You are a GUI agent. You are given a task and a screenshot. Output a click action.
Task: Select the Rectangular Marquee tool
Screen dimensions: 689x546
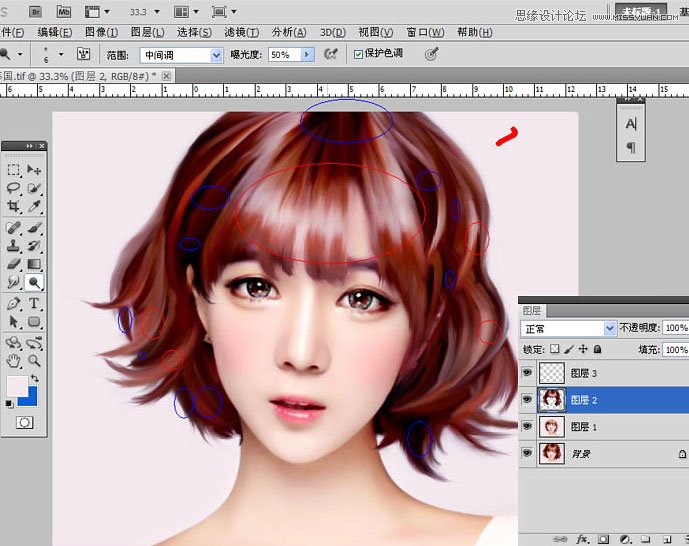14,170
